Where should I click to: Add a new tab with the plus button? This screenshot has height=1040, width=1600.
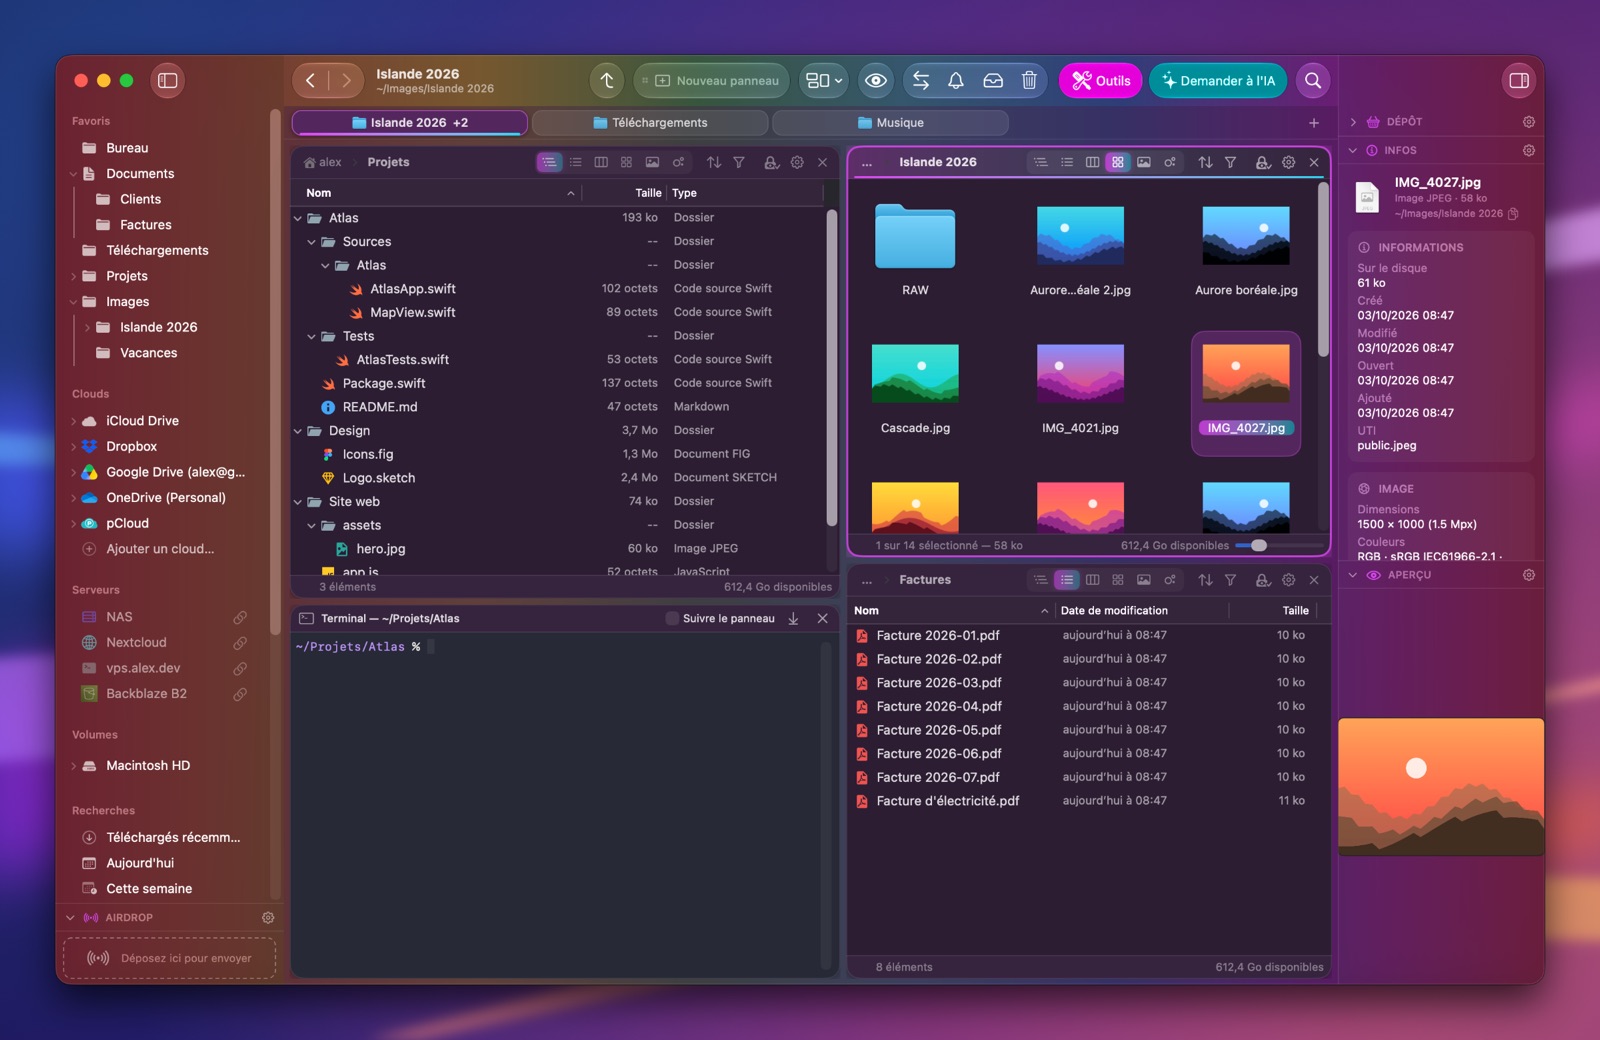[1314, 123]
